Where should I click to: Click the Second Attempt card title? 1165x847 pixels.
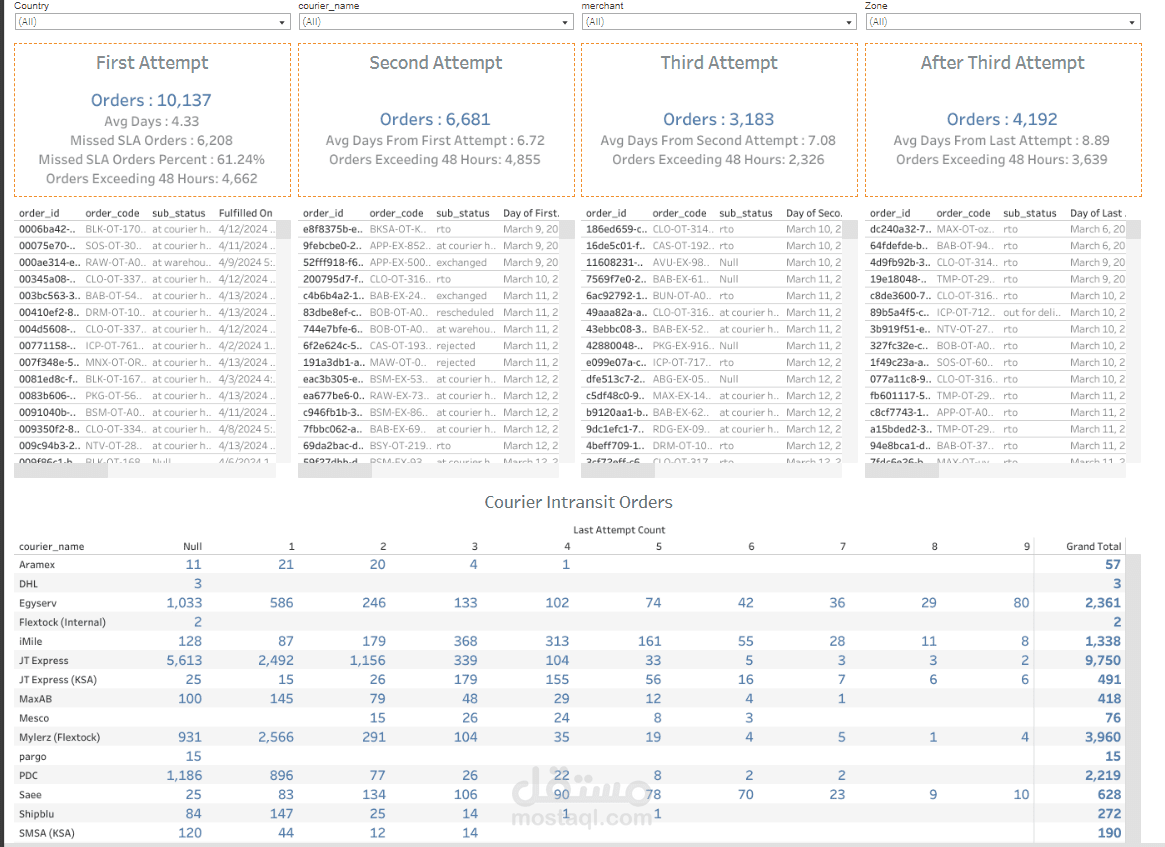(x=436, y=63)
